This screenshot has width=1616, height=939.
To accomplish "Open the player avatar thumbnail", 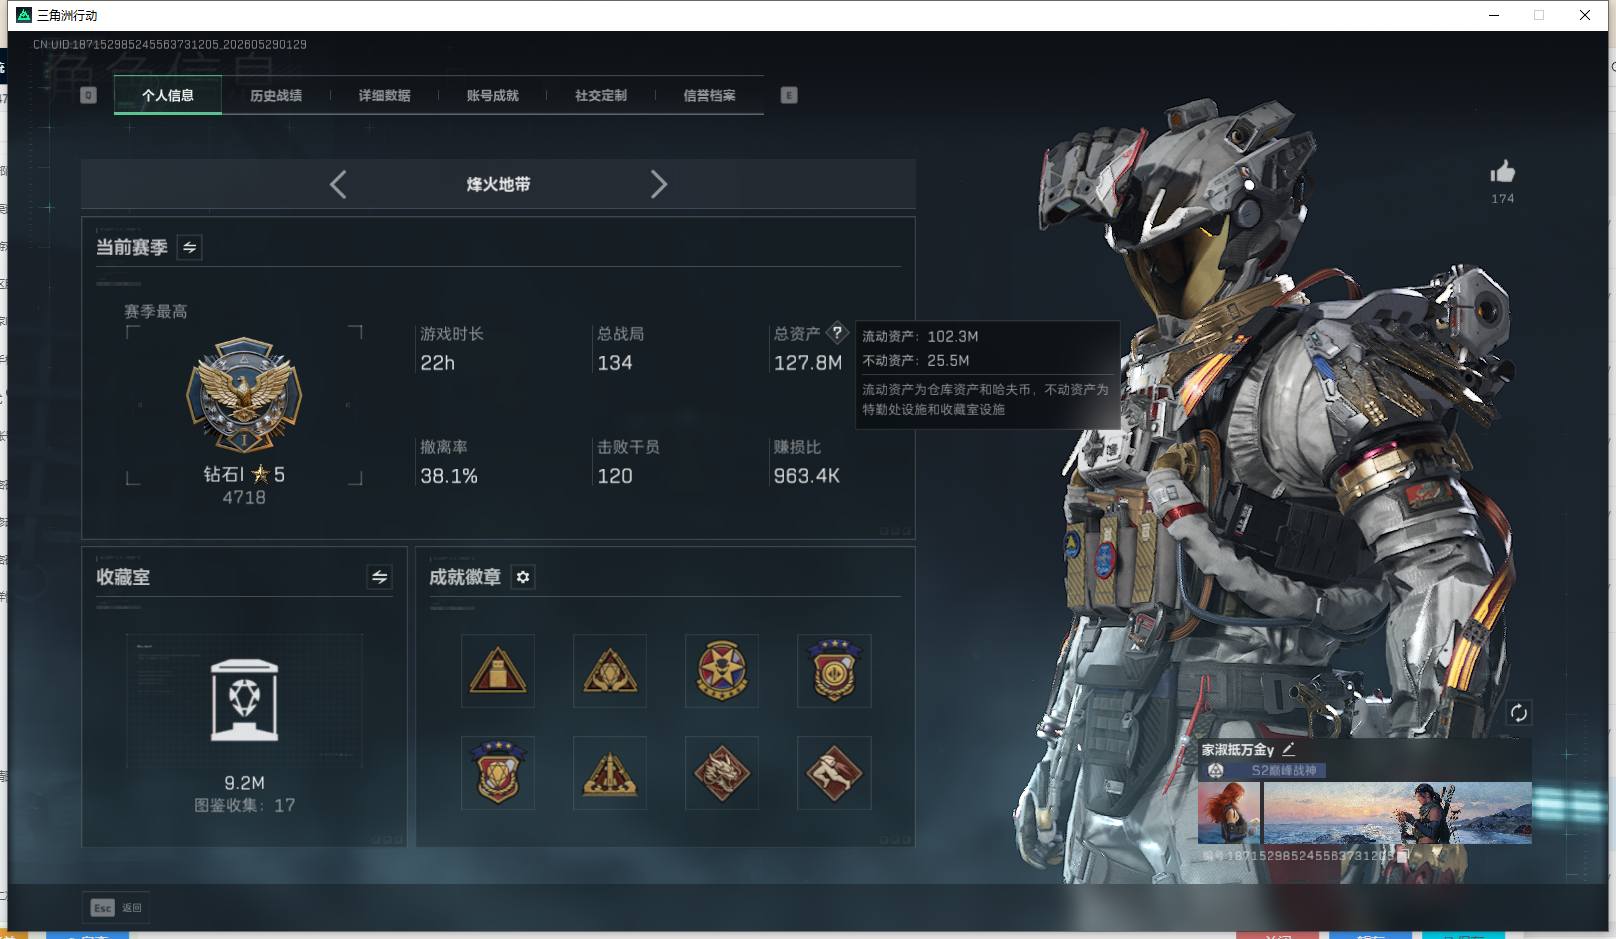I will [1229, 813].
